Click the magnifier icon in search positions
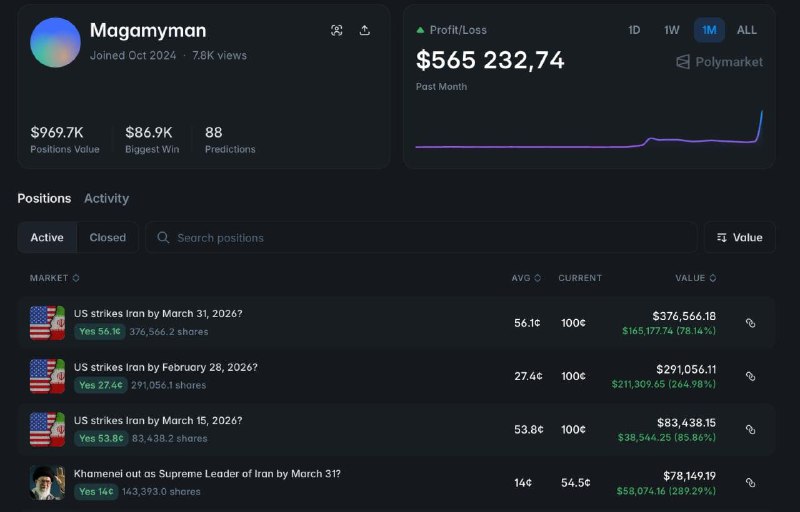Screen dimensions: 800x512 [163, 238]
